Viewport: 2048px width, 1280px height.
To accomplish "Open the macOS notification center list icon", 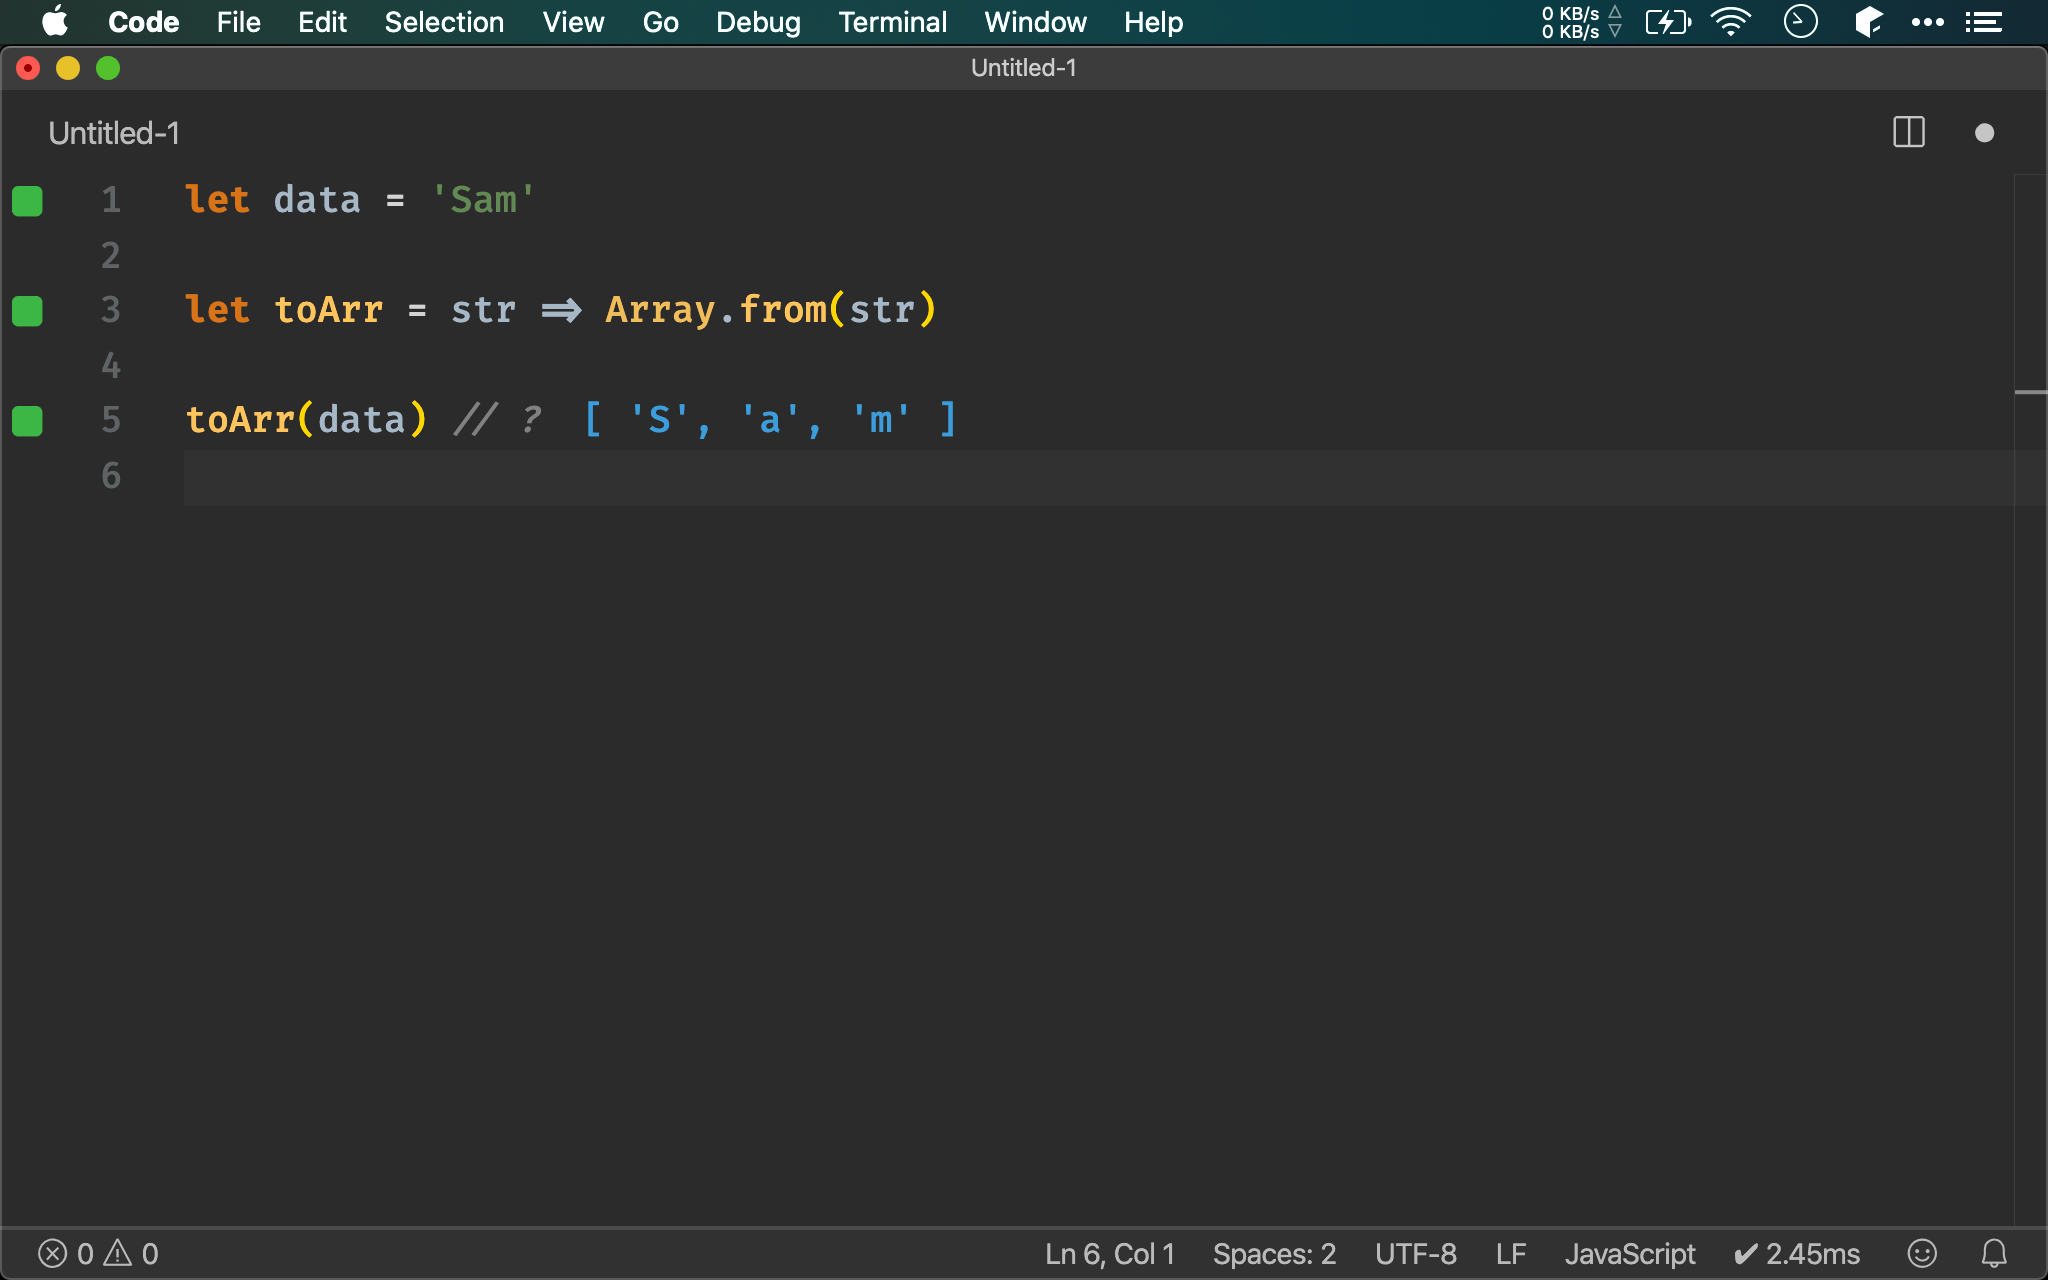I will (1983, 22).
